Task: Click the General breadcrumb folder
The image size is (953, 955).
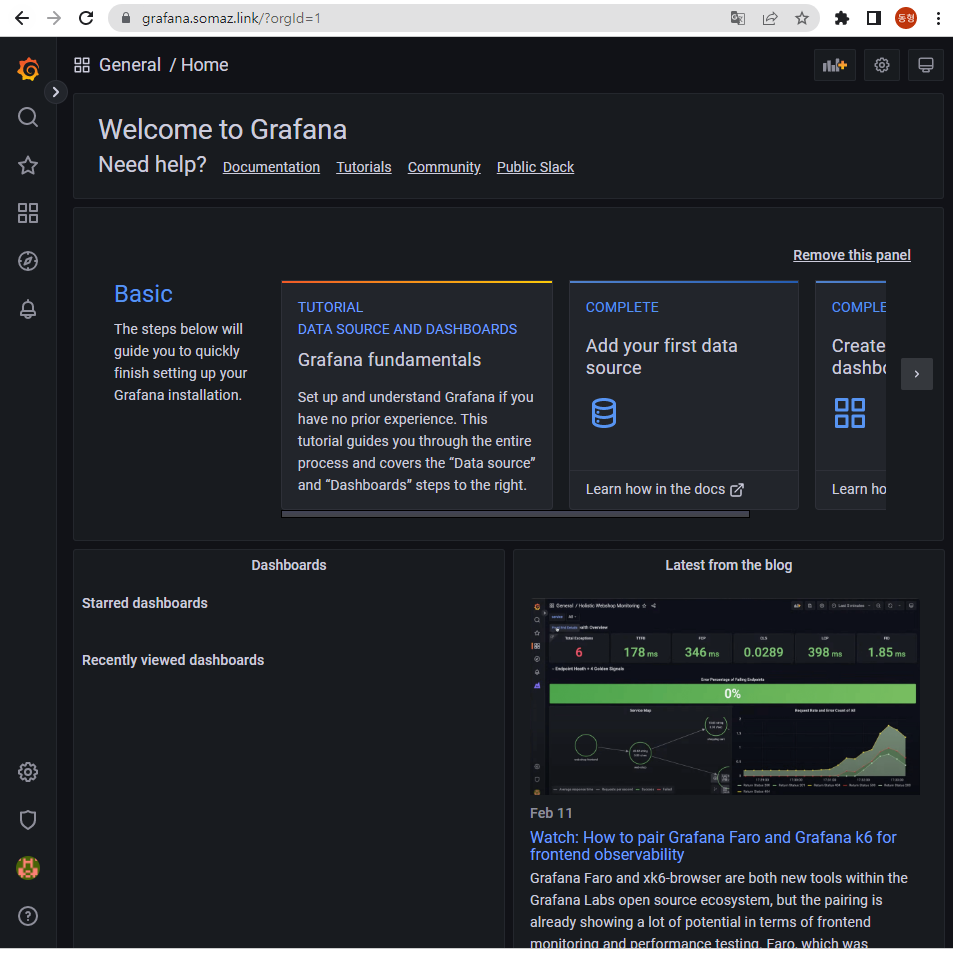Action: click(130, 65)
